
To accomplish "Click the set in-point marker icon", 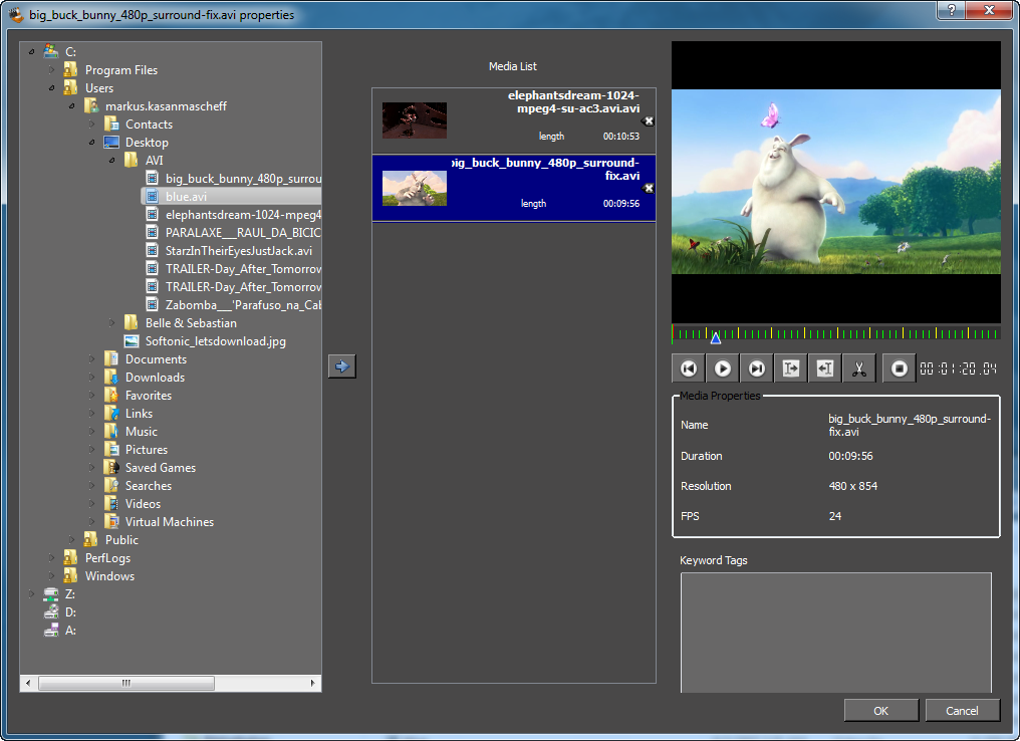I will click(x=791, y=369).
